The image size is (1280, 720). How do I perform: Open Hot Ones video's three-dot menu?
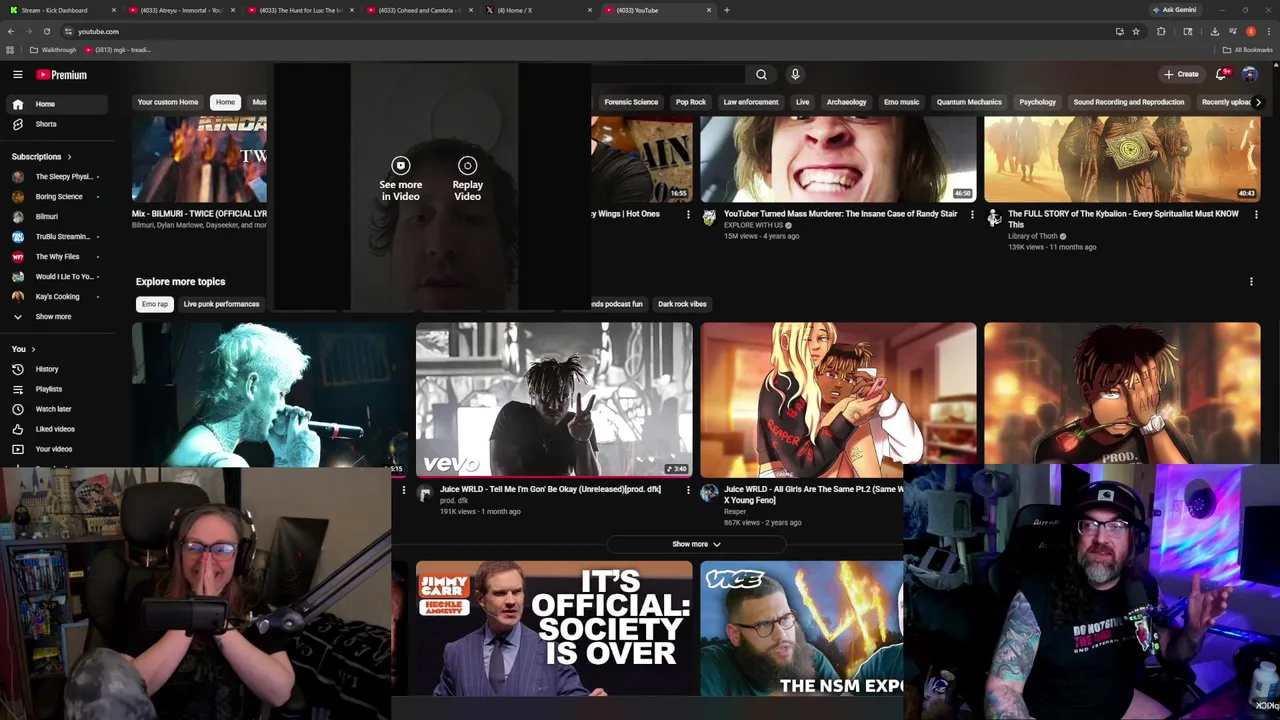click(x=688, y=214)
